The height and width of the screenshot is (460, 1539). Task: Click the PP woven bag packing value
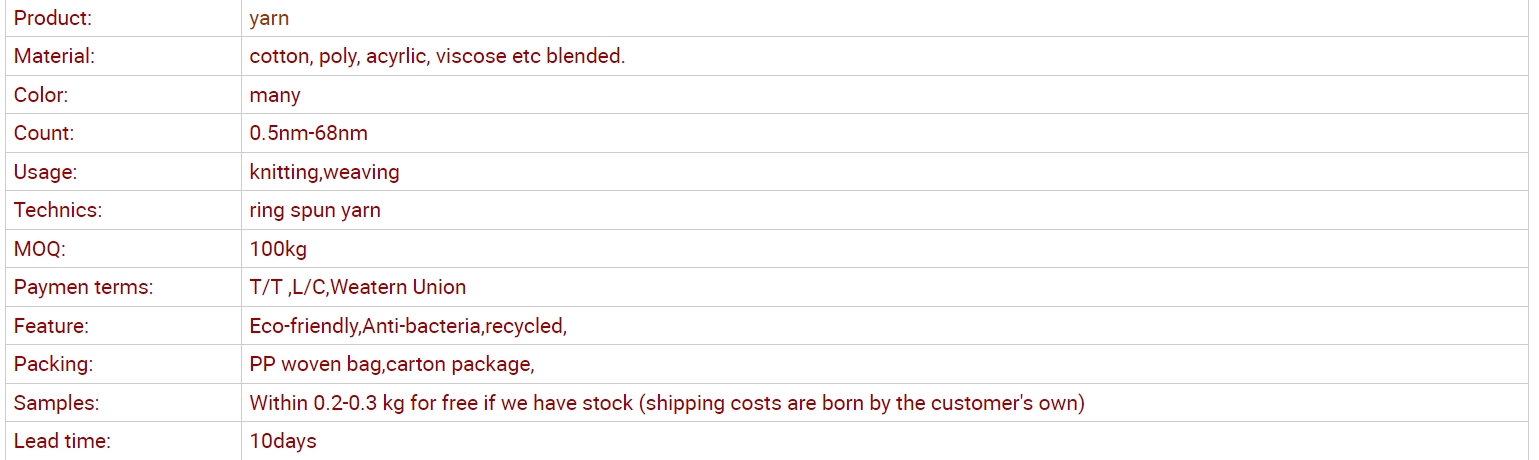[x=392, y=364]
